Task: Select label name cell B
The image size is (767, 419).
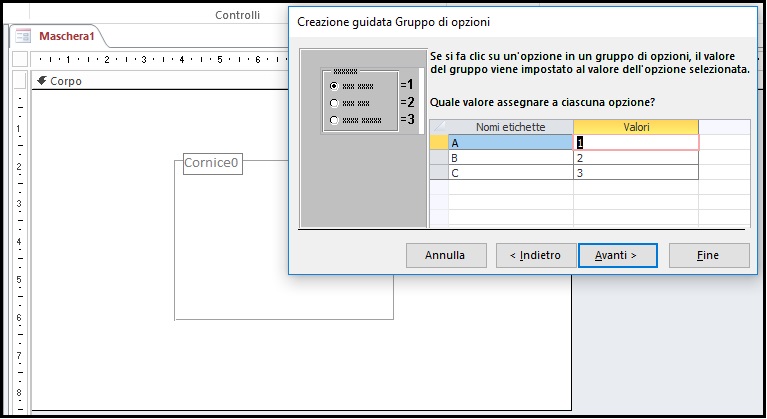Action: (511, 157)
